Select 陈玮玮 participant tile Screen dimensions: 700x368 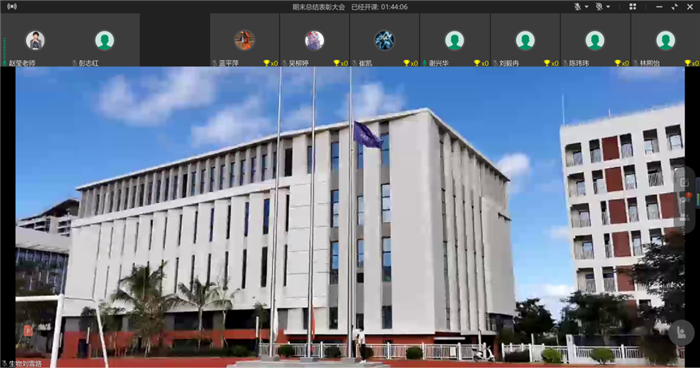point(595,40)
